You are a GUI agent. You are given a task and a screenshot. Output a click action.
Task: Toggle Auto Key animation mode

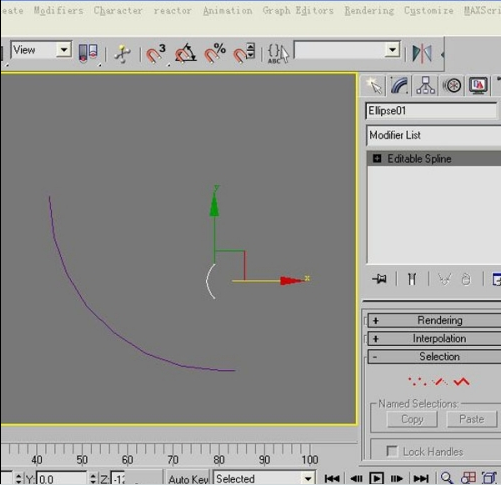(x=188, y=479)
